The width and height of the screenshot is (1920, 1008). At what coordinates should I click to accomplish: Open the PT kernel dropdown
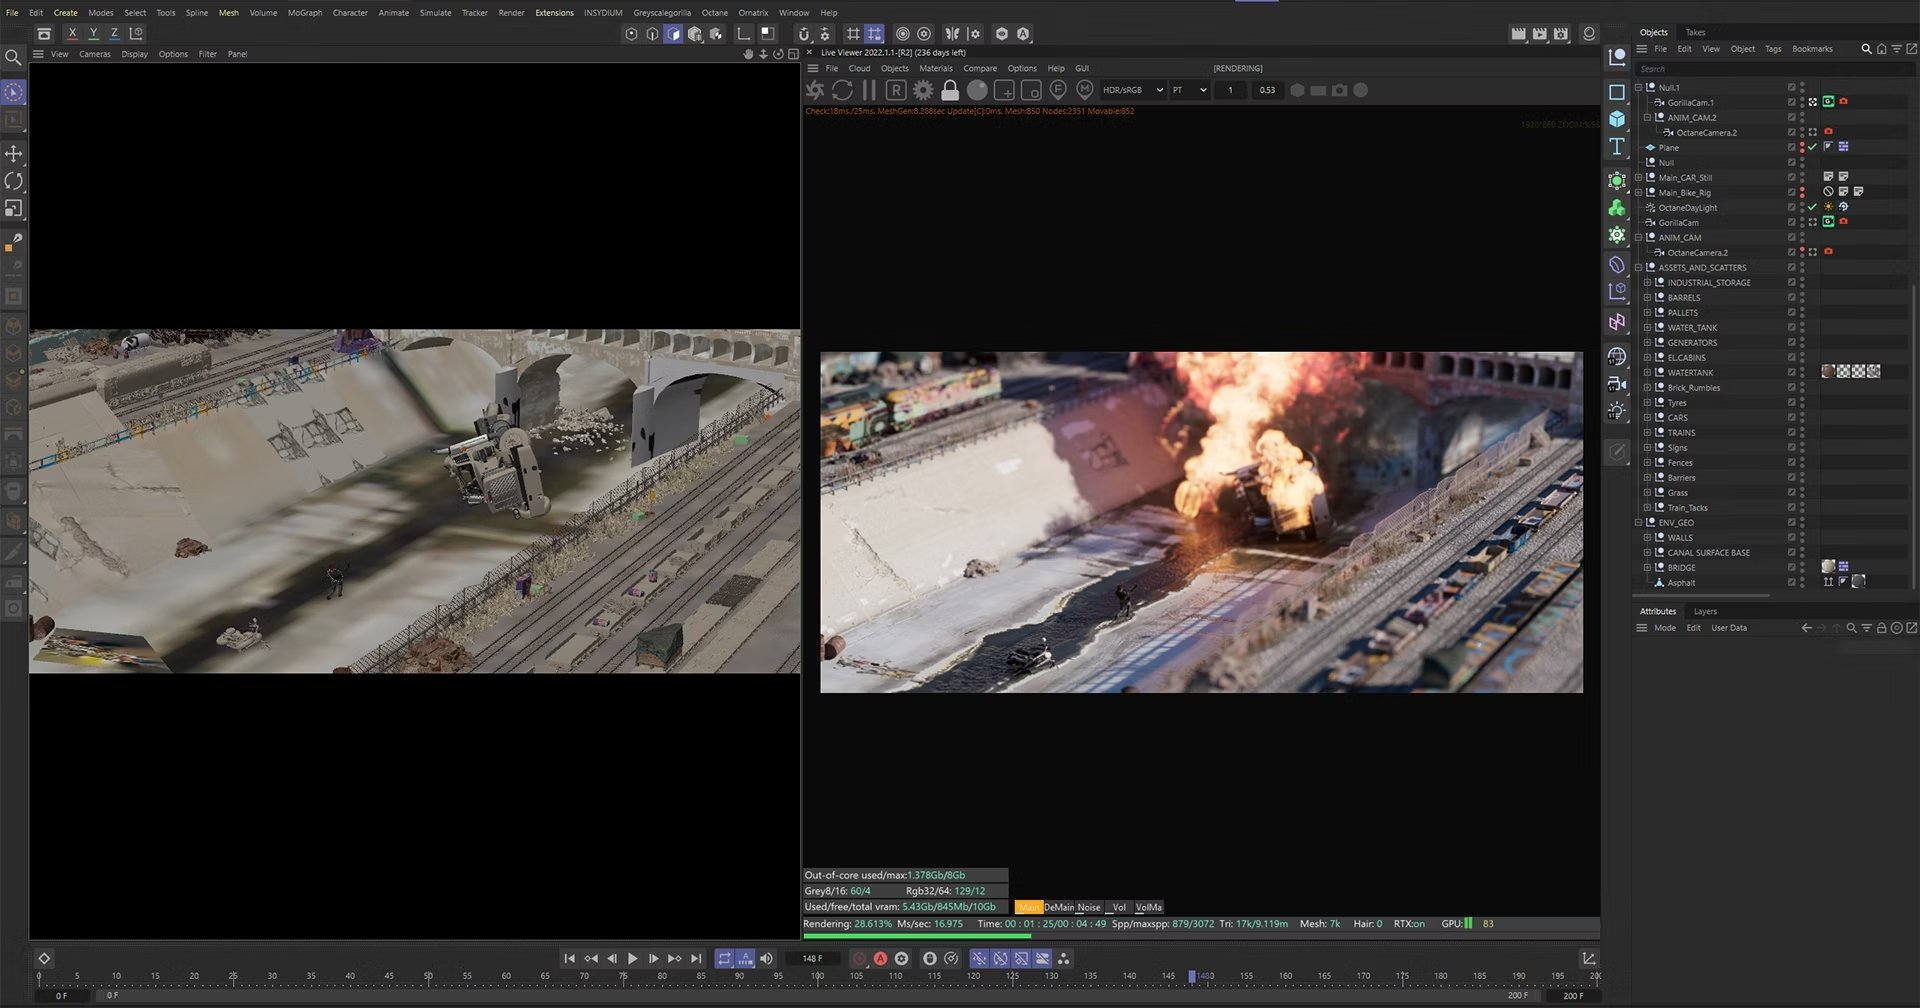tap(1189, 90)
